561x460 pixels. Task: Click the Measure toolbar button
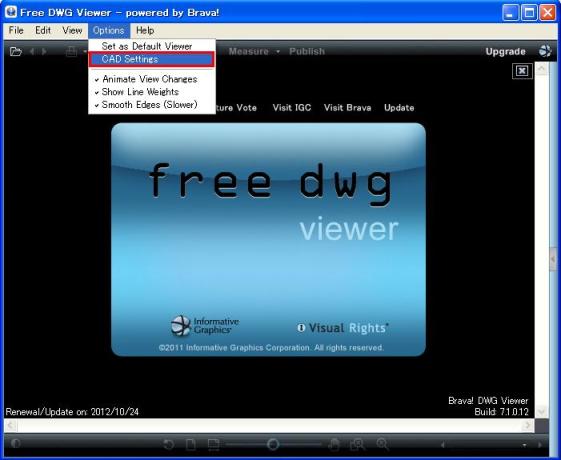coord(249,52)
